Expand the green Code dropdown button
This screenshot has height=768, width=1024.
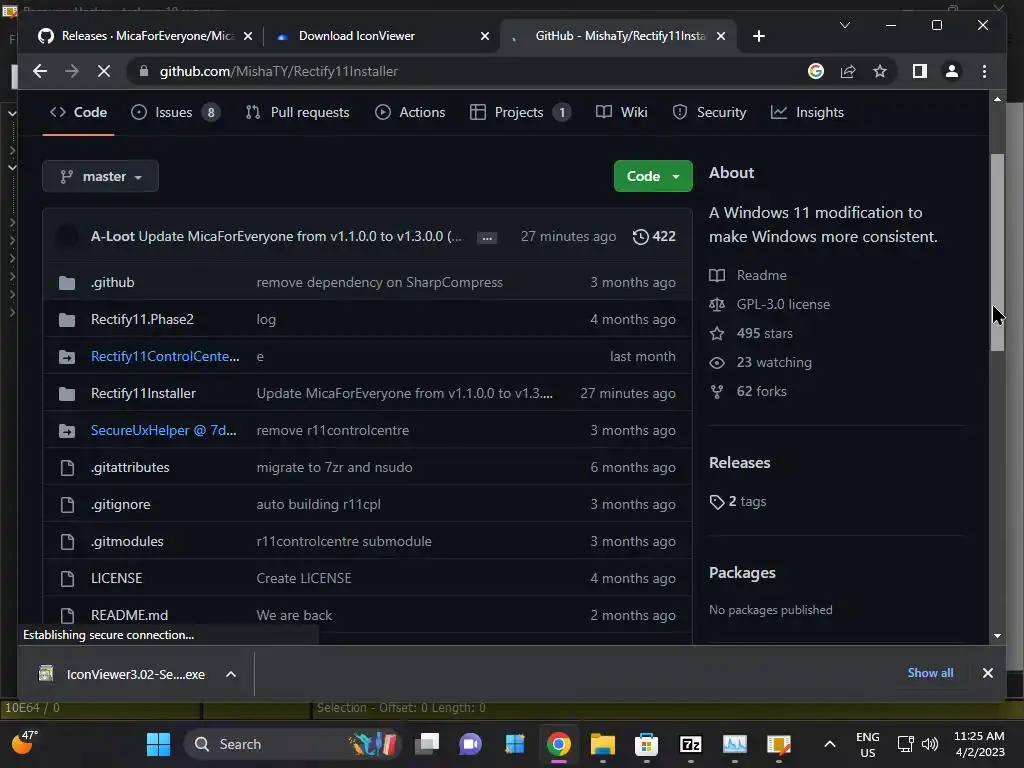click(x=653, y=176)
